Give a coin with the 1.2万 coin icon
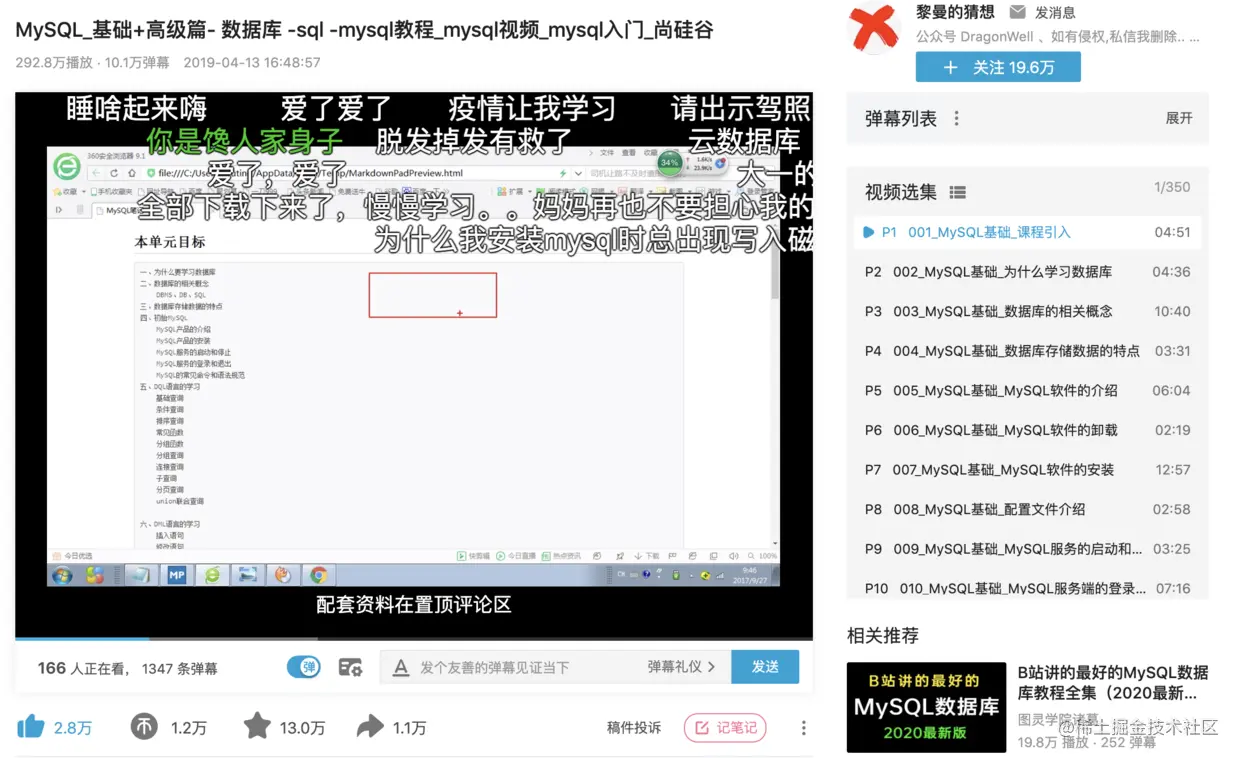Image resolution: width=1240 pixels, height=759 pixels. click(x=144, y=727)
